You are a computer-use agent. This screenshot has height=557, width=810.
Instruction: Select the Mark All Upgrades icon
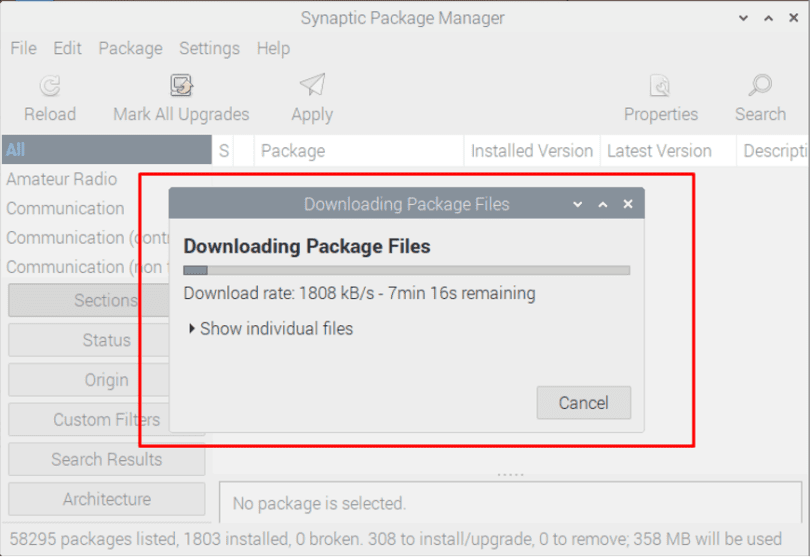pos(181,86)
